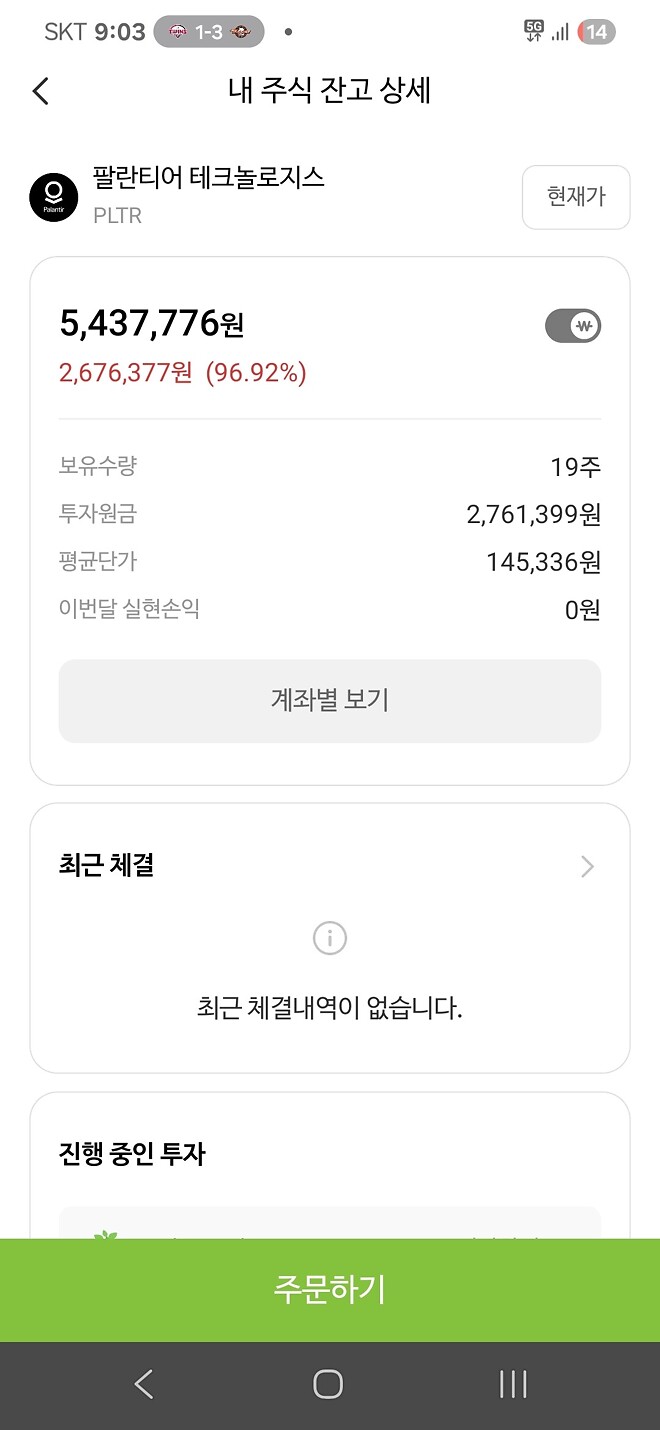Open the info icon in 최근 체결 section
The height and width of the screenshot is (1430, 660).
[x=329, y=937]
